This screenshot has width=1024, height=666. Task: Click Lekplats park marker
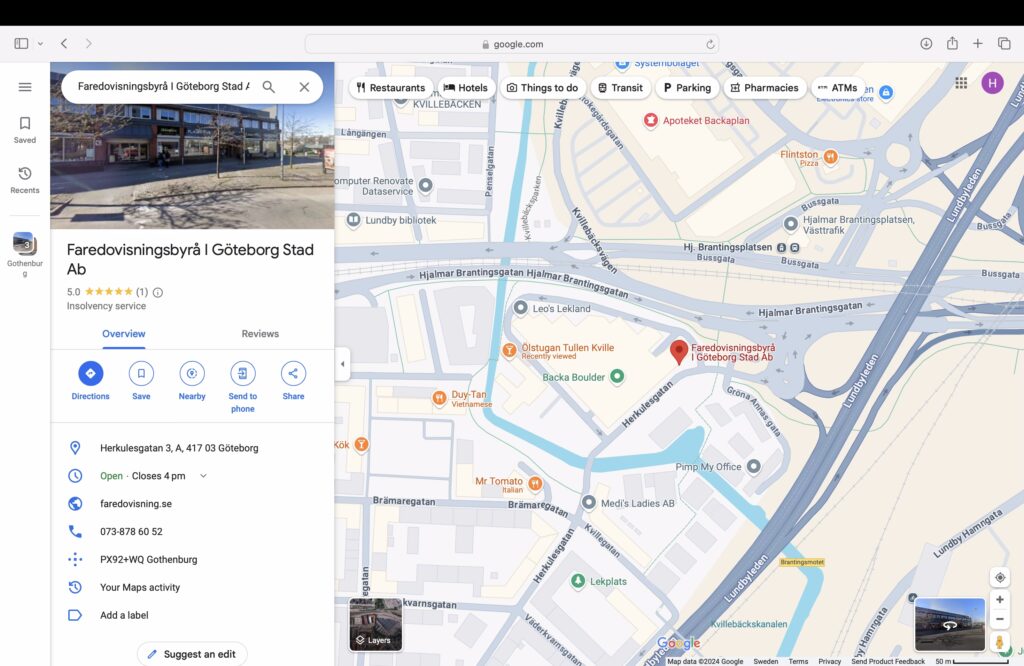coord(578,580)
